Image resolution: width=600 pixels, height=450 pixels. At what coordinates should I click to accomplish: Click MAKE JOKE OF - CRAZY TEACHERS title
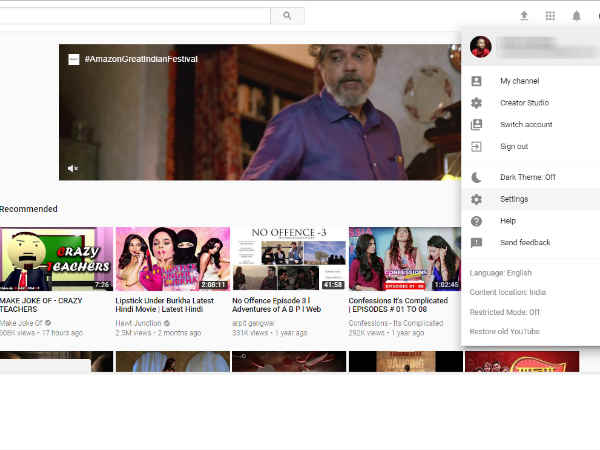point(41,305)
